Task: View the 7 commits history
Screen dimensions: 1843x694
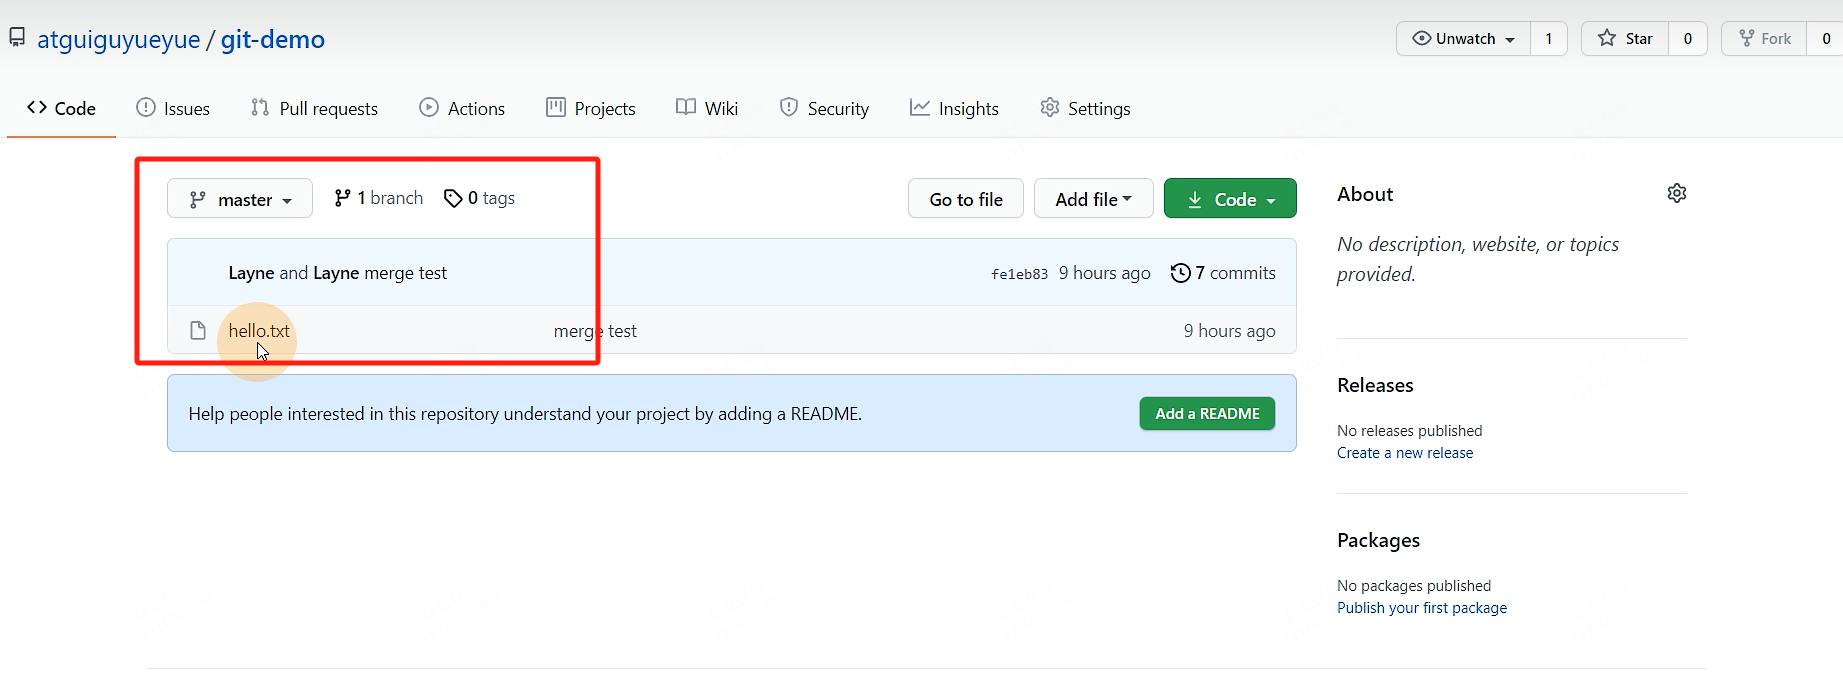Action: point(1224,273)
